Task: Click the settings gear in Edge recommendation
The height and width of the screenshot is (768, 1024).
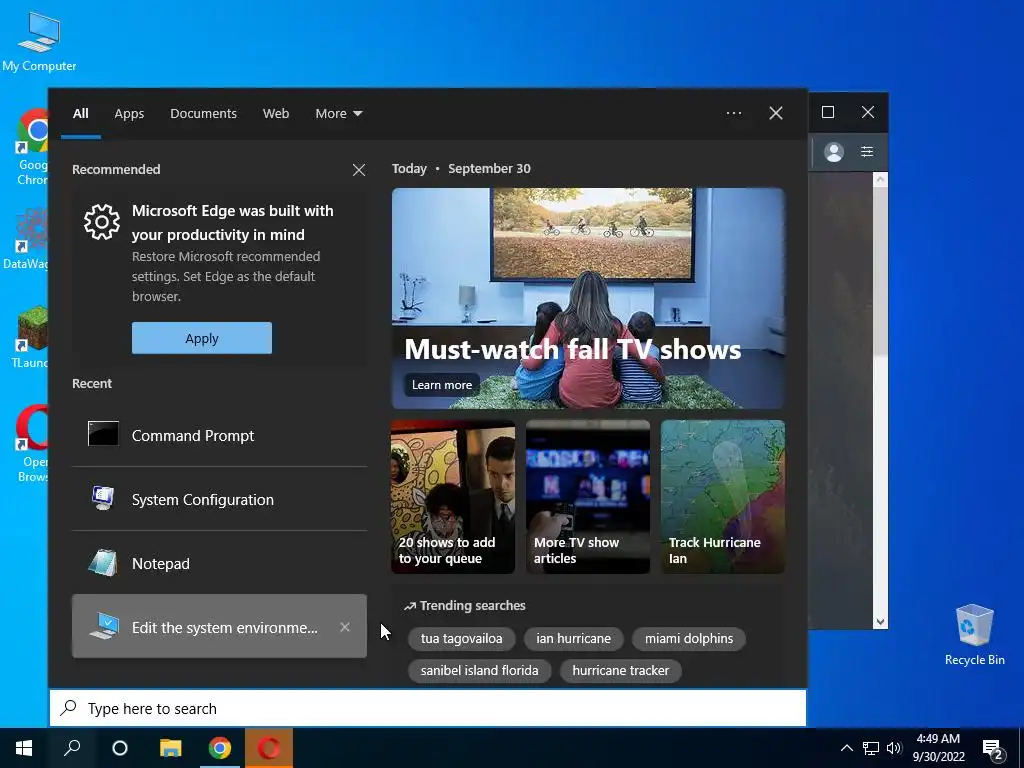Action: [x=102, y=222]
